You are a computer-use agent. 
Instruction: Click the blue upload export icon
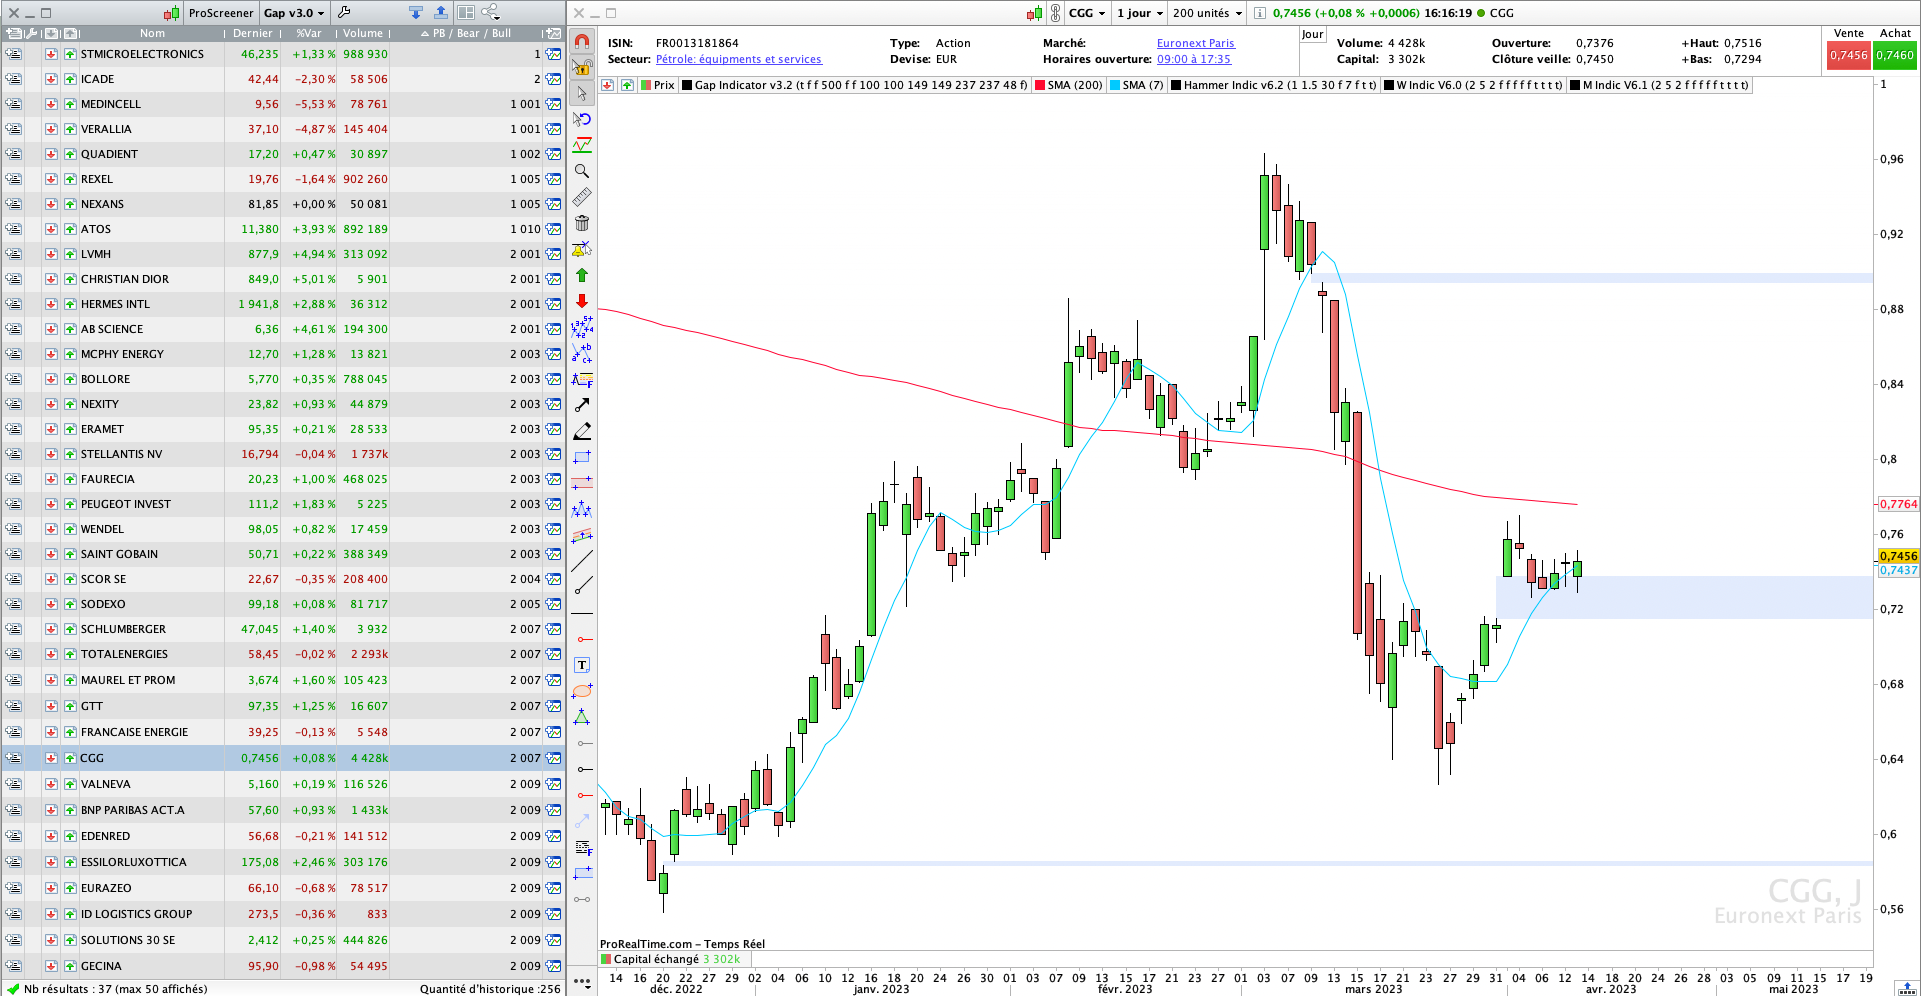(x=441, y=12)
